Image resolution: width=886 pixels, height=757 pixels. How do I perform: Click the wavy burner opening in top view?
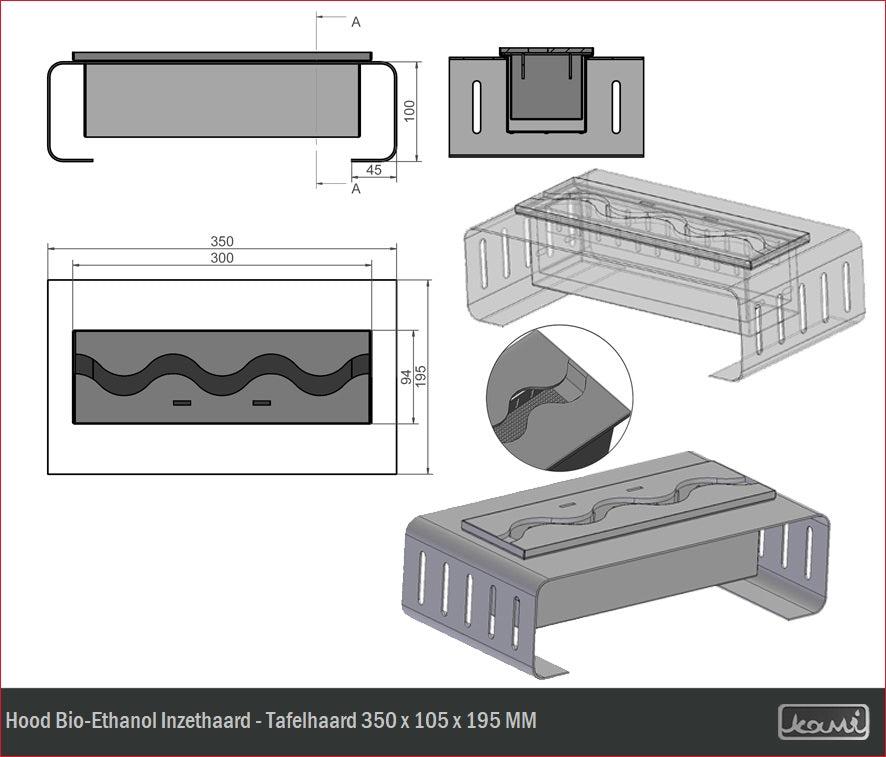click(x=222, y=374)
